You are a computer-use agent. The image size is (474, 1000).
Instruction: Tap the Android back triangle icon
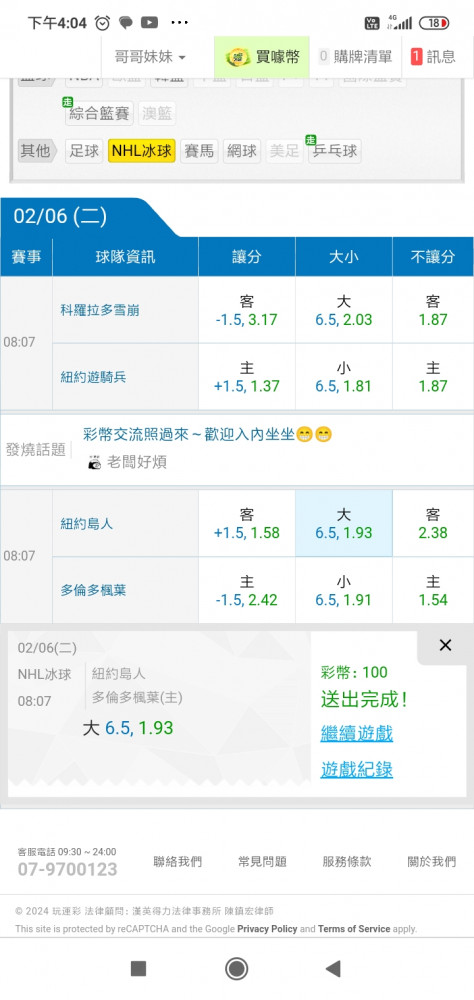(x=333, y=969)
